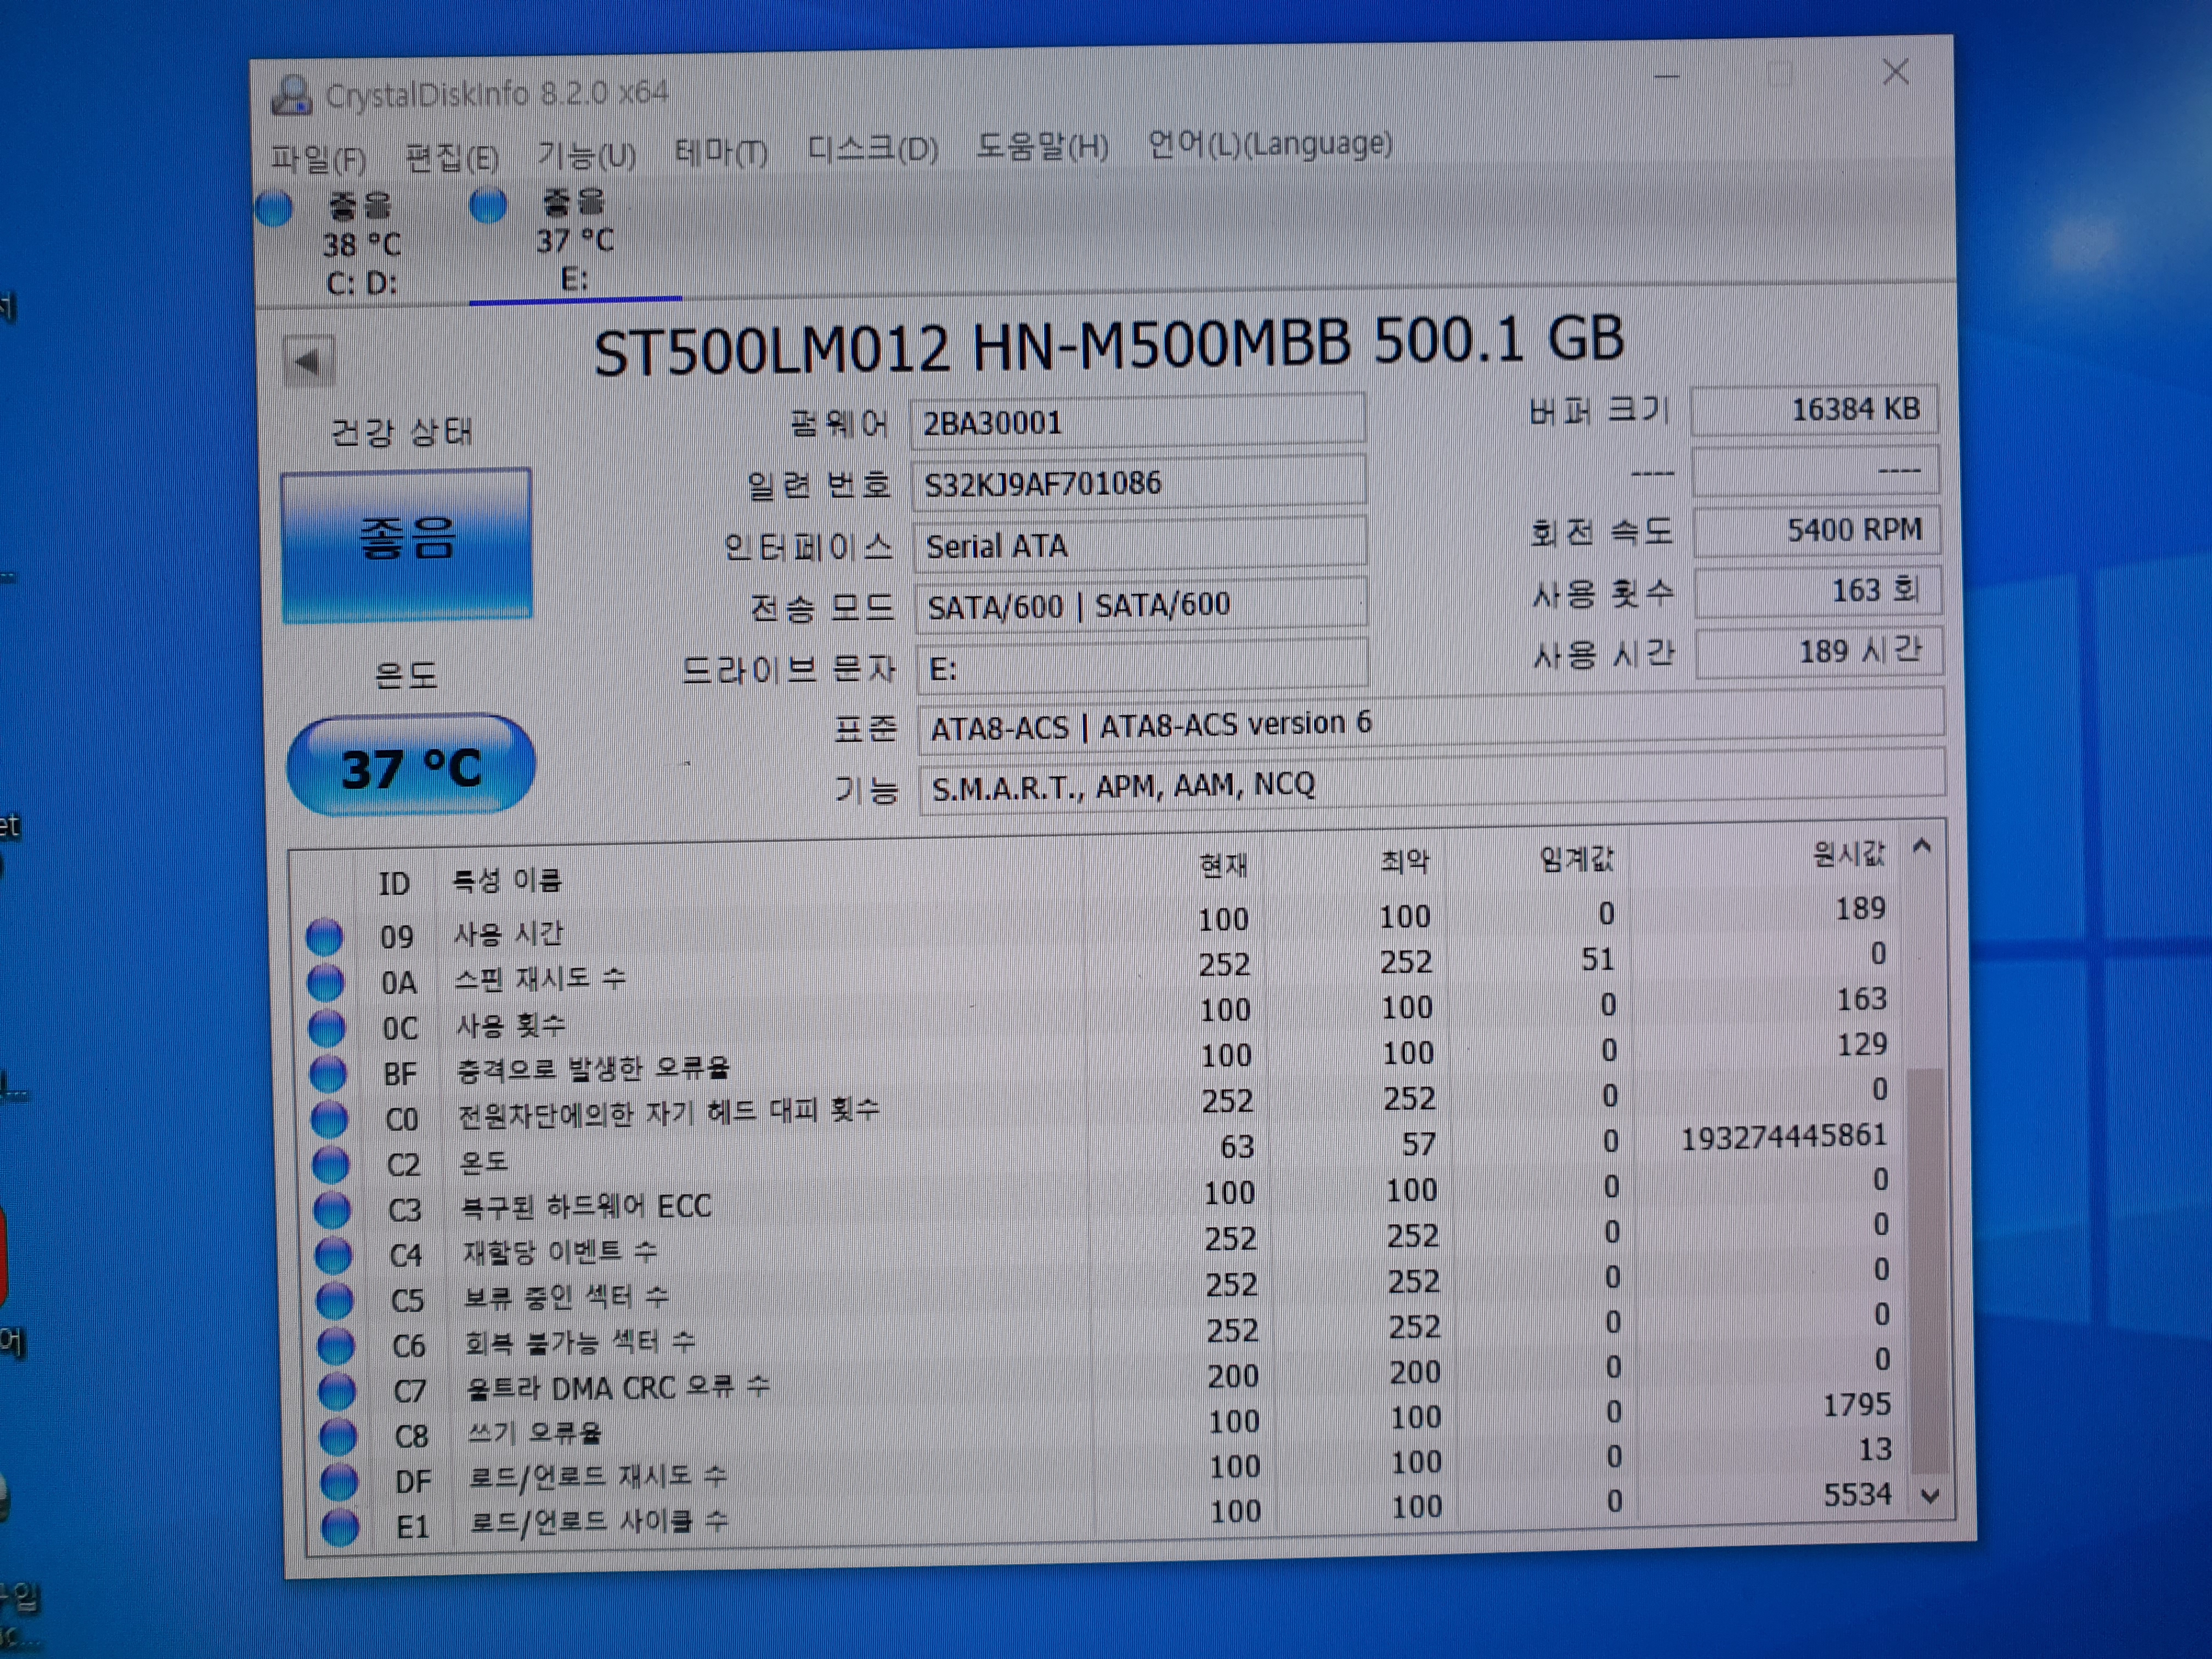Click the SMART list vertical scrollbar thumb
Viewport: 2212px width, 1659px height.
(1927, 1270)
